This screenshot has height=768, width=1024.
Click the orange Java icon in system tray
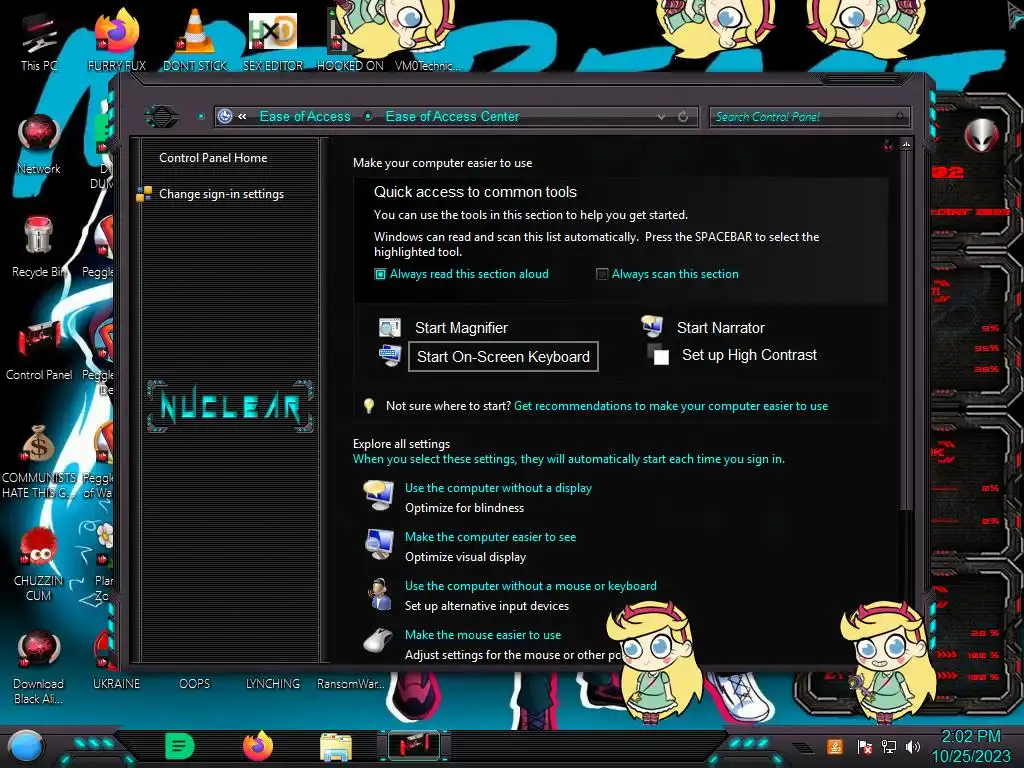pos(835,746)
